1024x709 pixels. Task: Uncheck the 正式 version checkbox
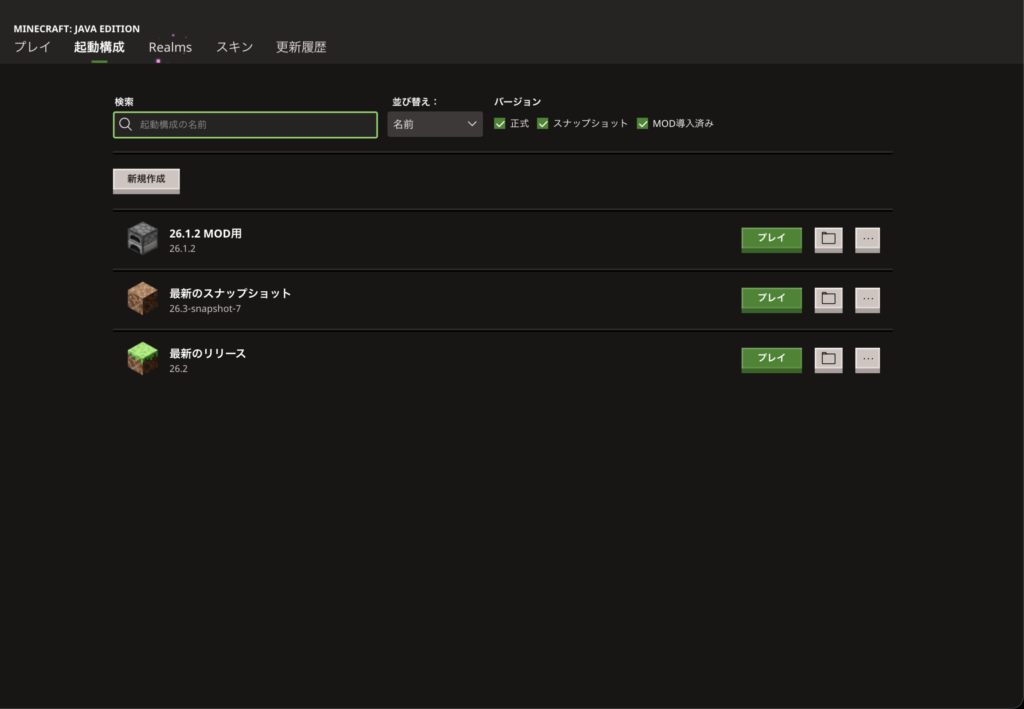click(500, 123)
